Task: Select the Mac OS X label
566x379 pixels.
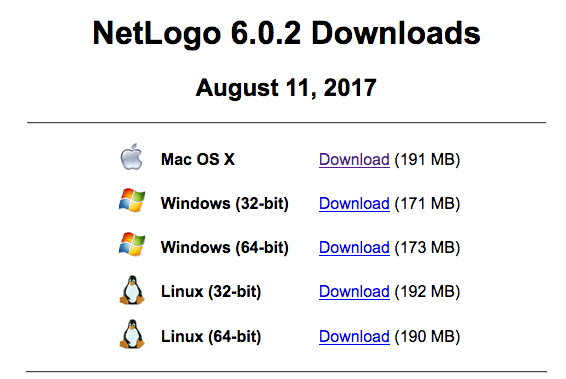Action: (198, 159)
